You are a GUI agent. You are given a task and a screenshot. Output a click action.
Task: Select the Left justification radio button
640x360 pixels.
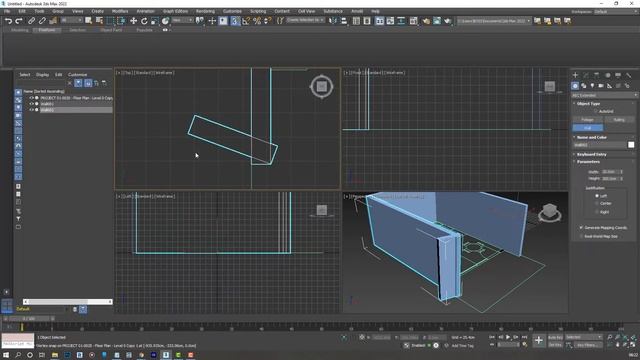[597, 196]
